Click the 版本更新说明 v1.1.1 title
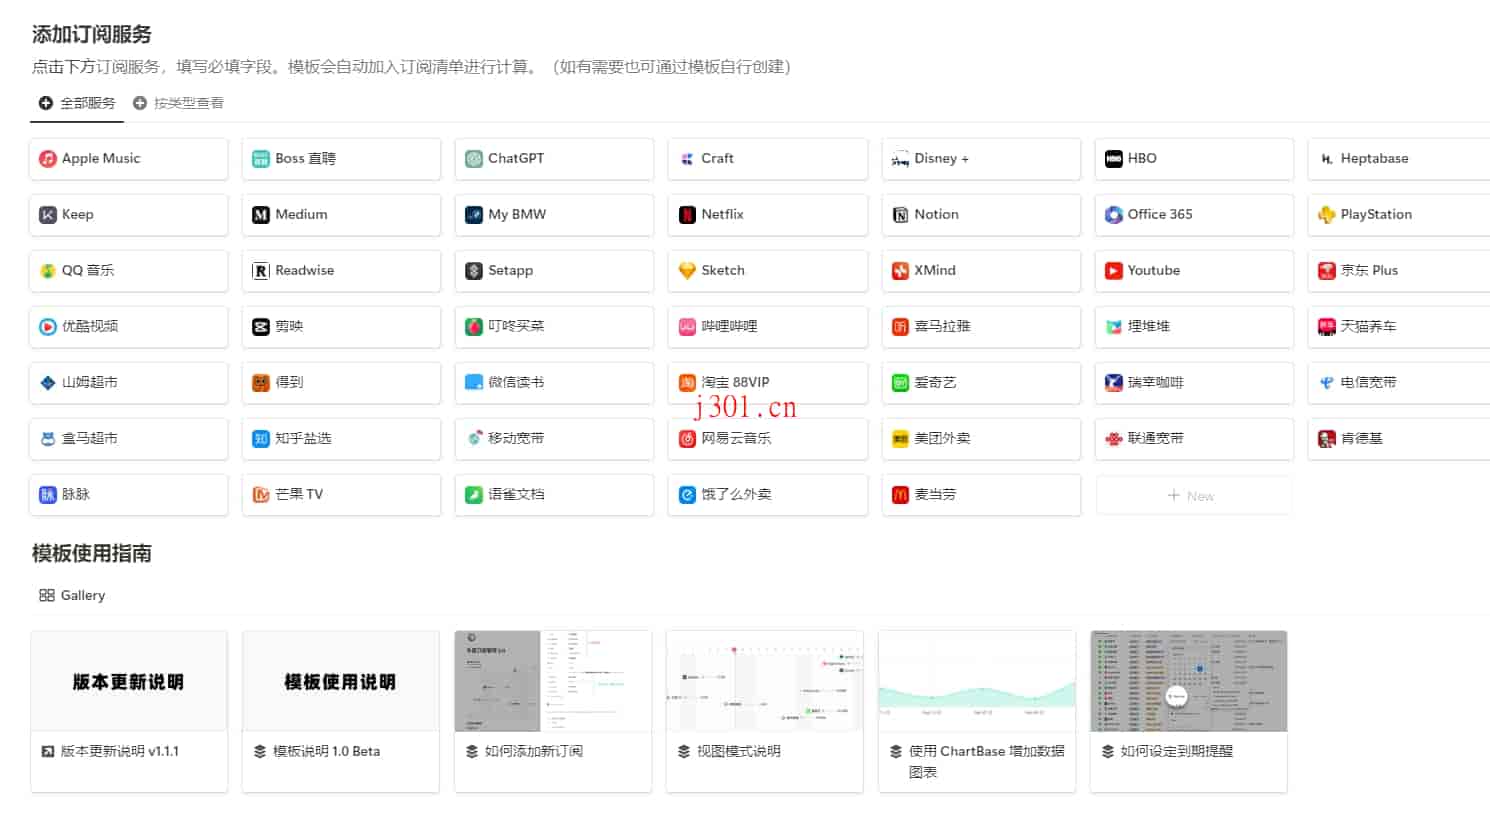1490x830 pixels. coord(120,751)
